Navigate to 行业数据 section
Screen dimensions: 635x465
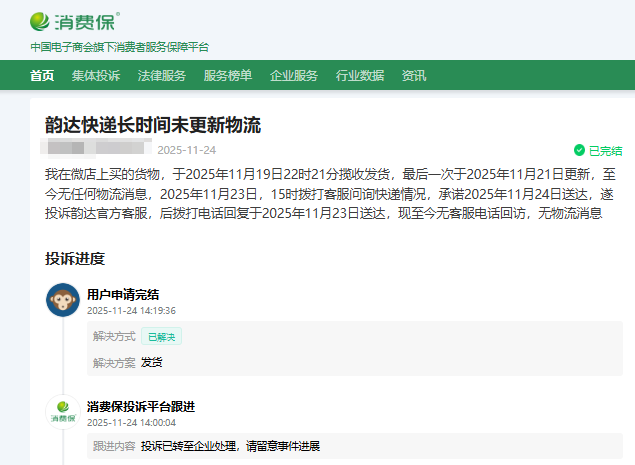click(359, 76)
